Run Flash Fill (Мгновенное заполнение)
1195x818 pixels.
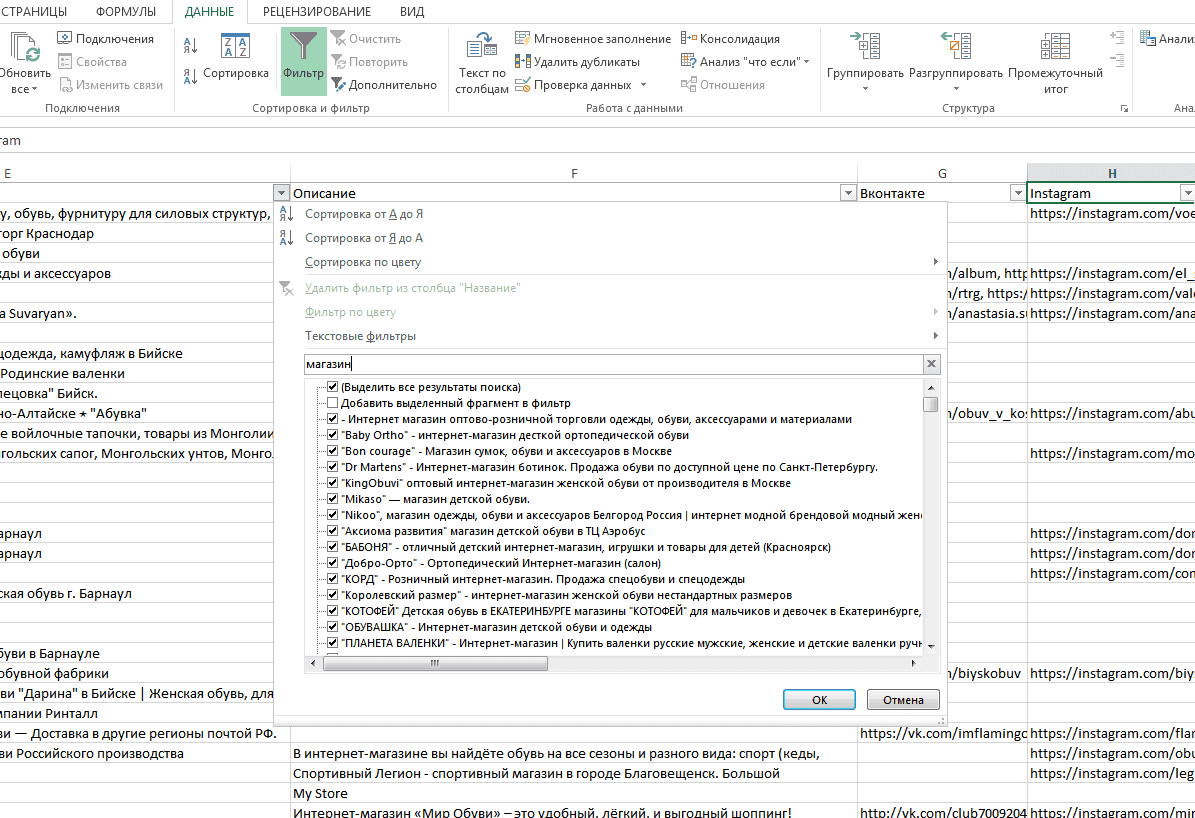coord(593,39)
